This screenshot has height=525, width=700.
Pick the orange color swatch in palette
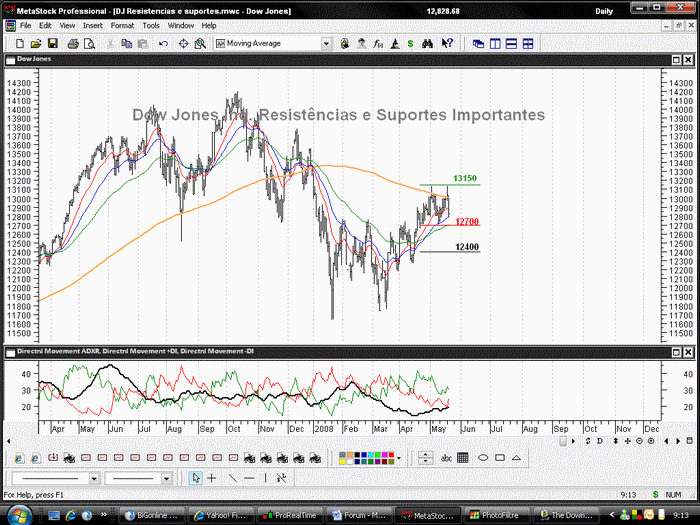[x=350, y=455]
